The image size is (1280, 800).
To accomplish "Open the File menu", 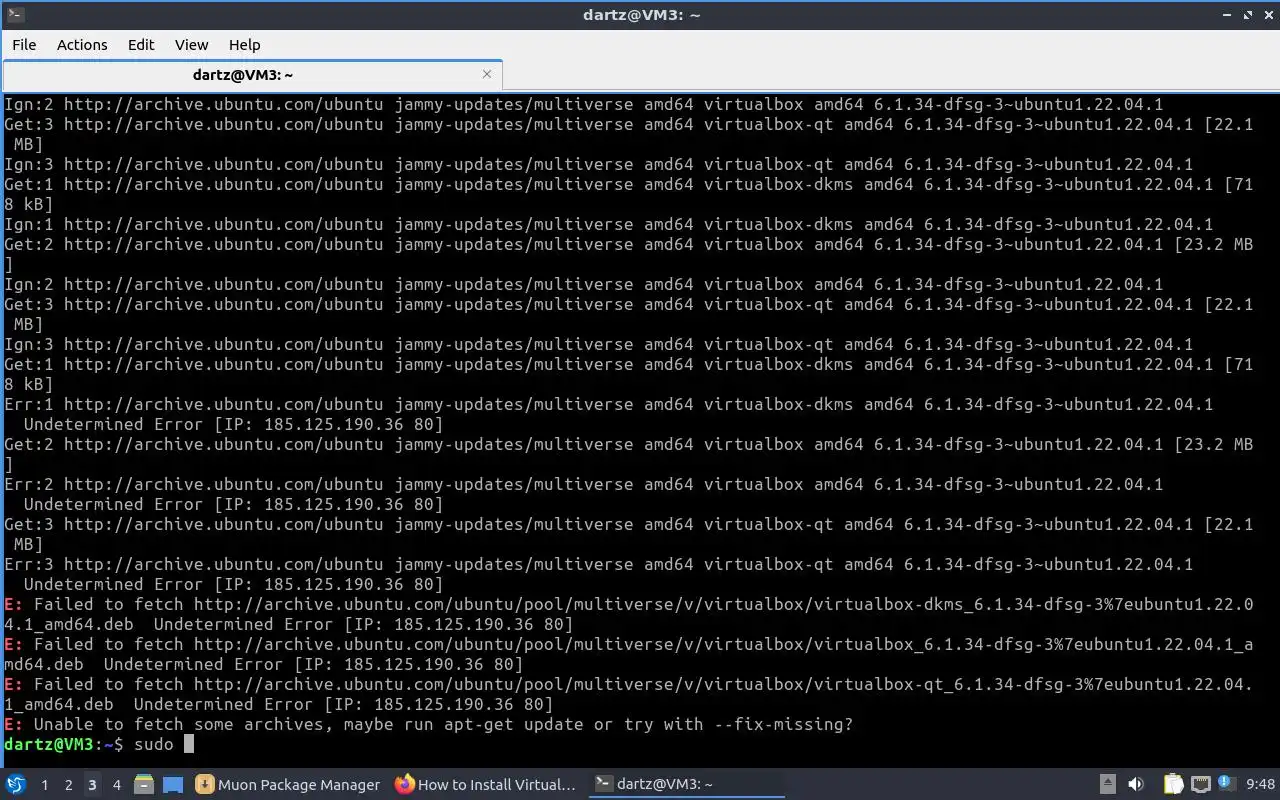I will click(24, 44).
